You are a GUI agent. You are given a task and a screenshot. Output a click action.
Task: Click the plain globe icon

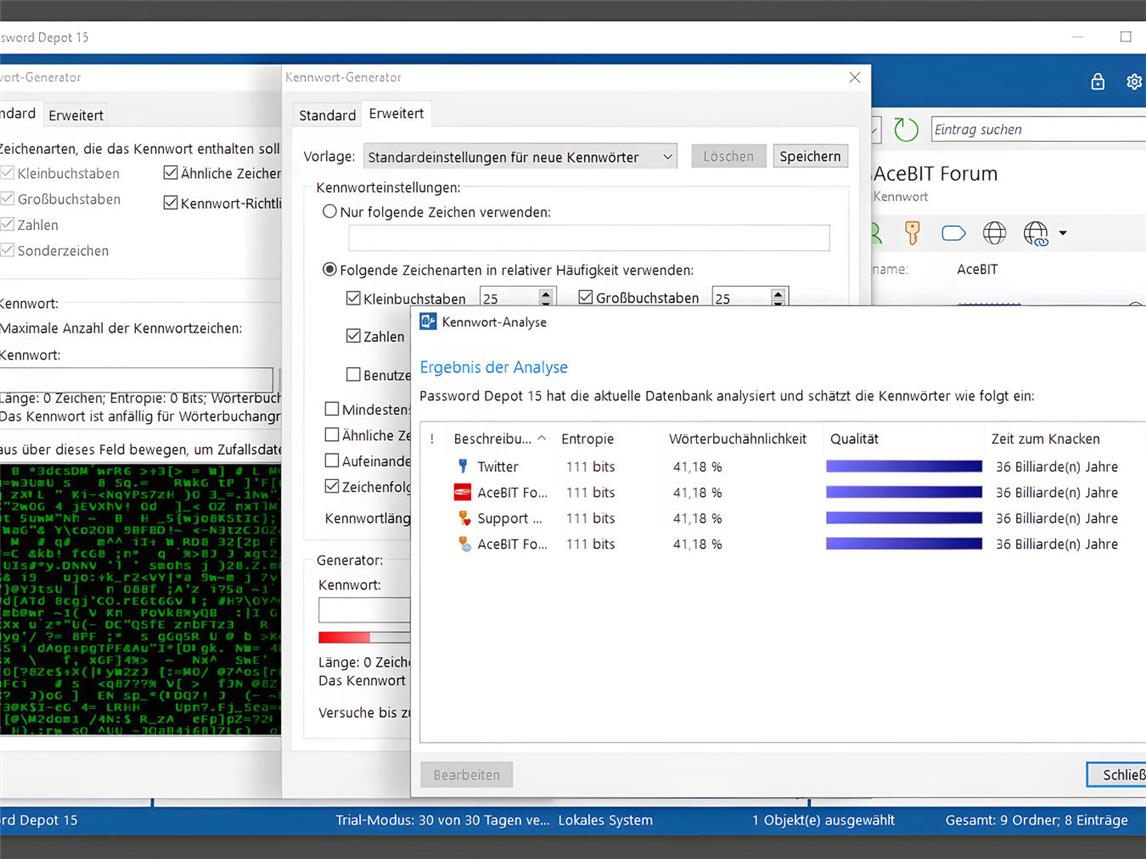[x=994, y=233]
